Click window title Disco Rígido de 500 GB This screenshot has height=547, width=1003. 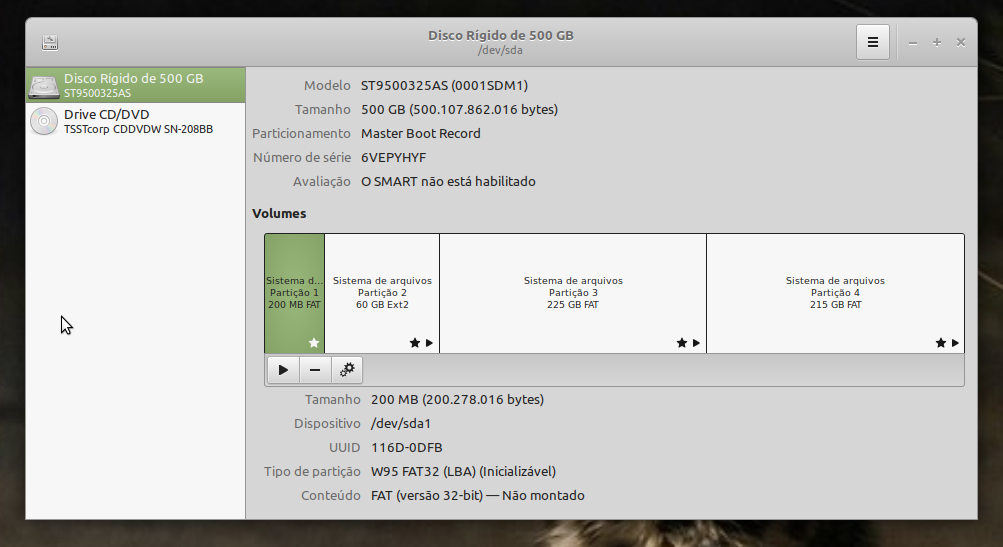point(501,35)
